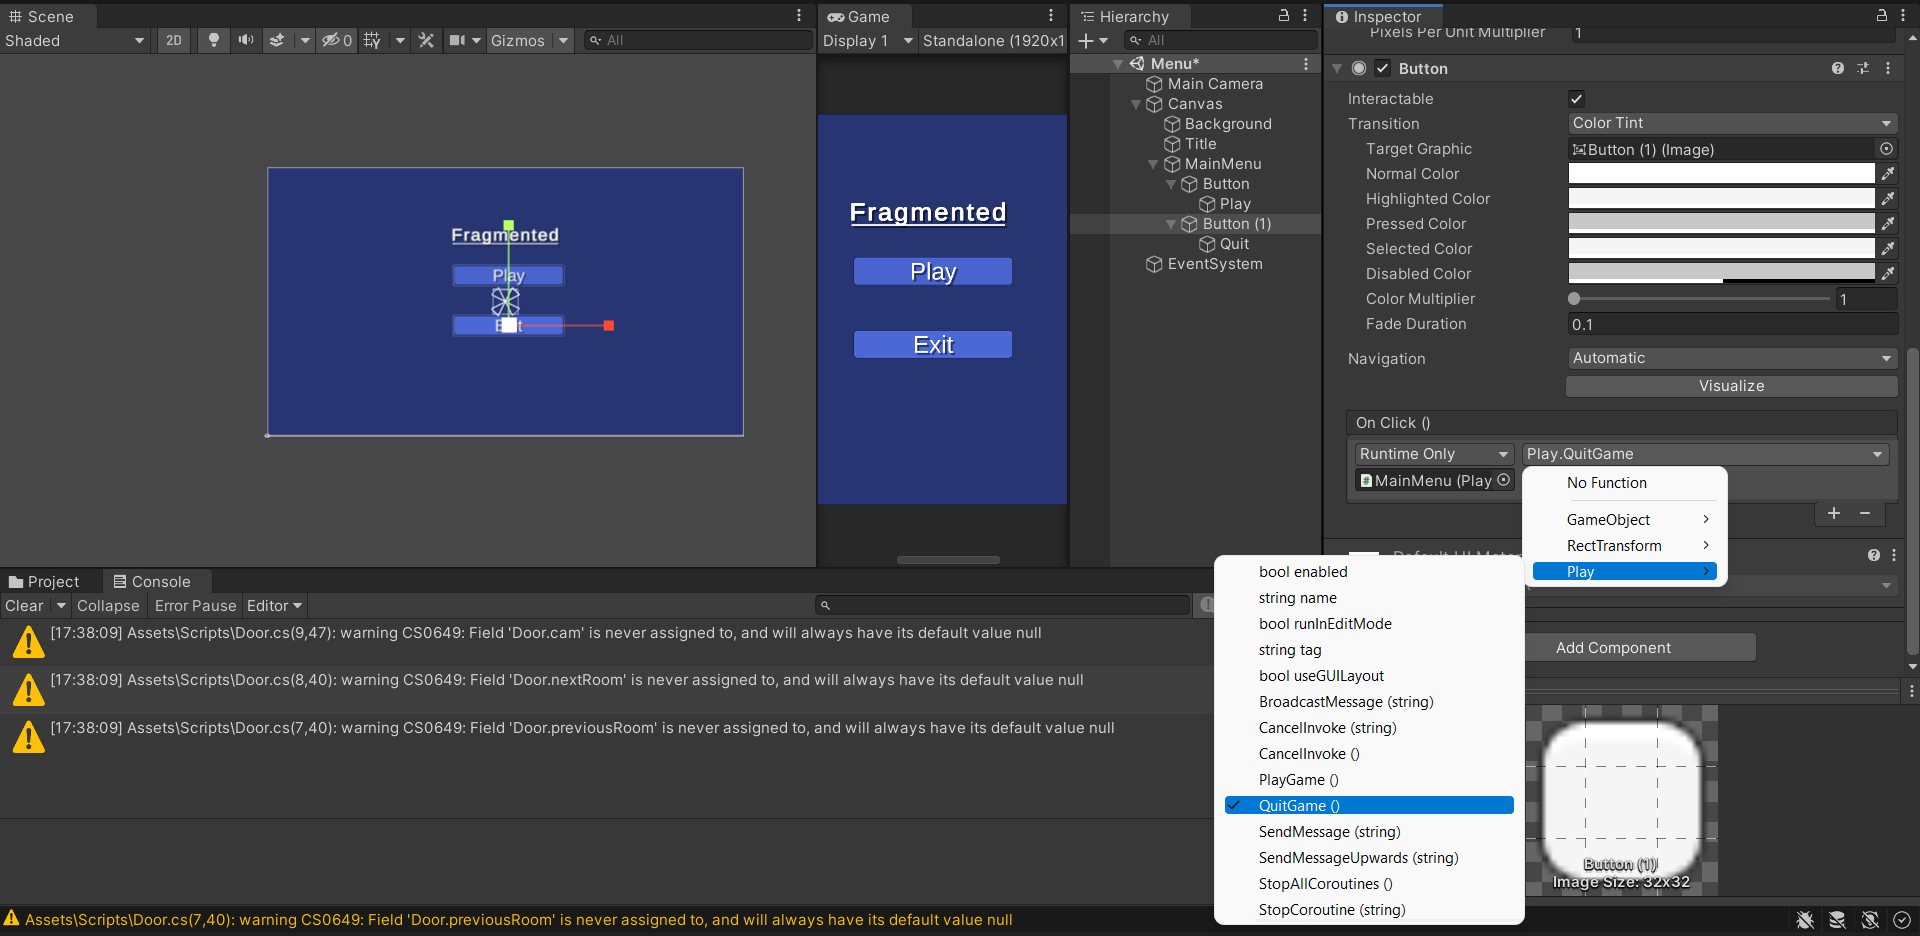This screenshot has width=1920, height=936.
Task: Disable the Button component enabled checkbox
Action: 1383,68
